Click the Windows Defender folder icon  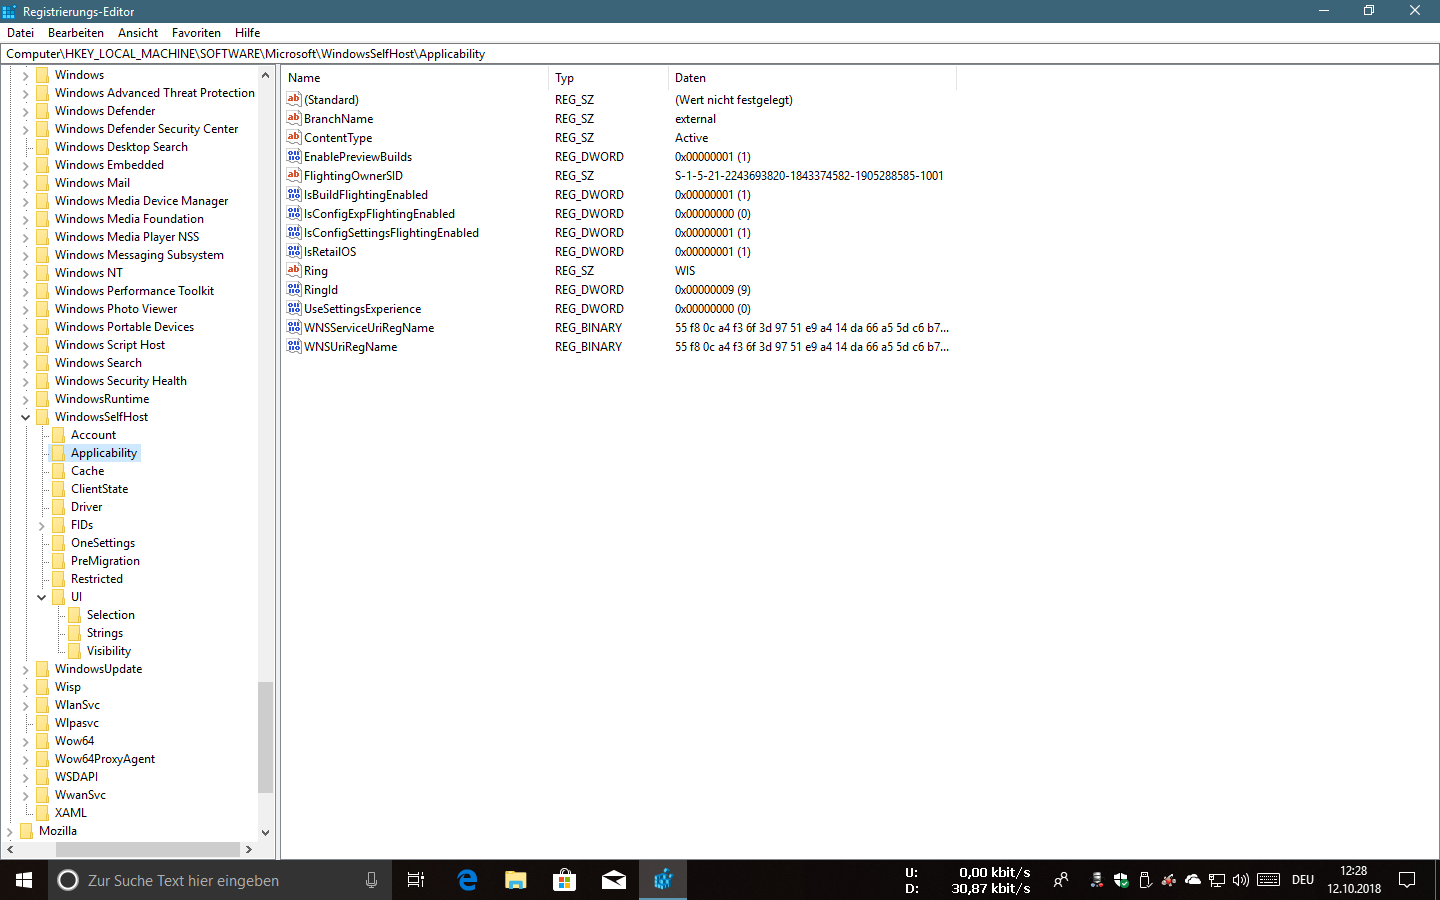click(x=42, y=111)
